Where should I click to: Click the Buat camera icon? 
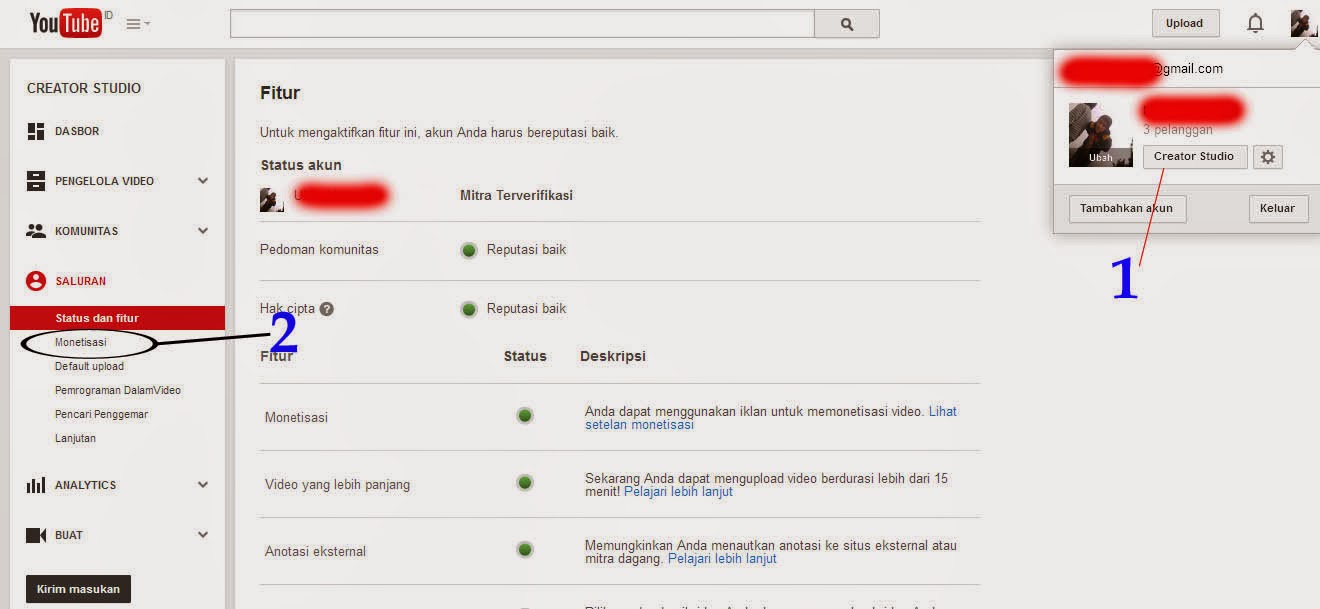click(36, 535)
